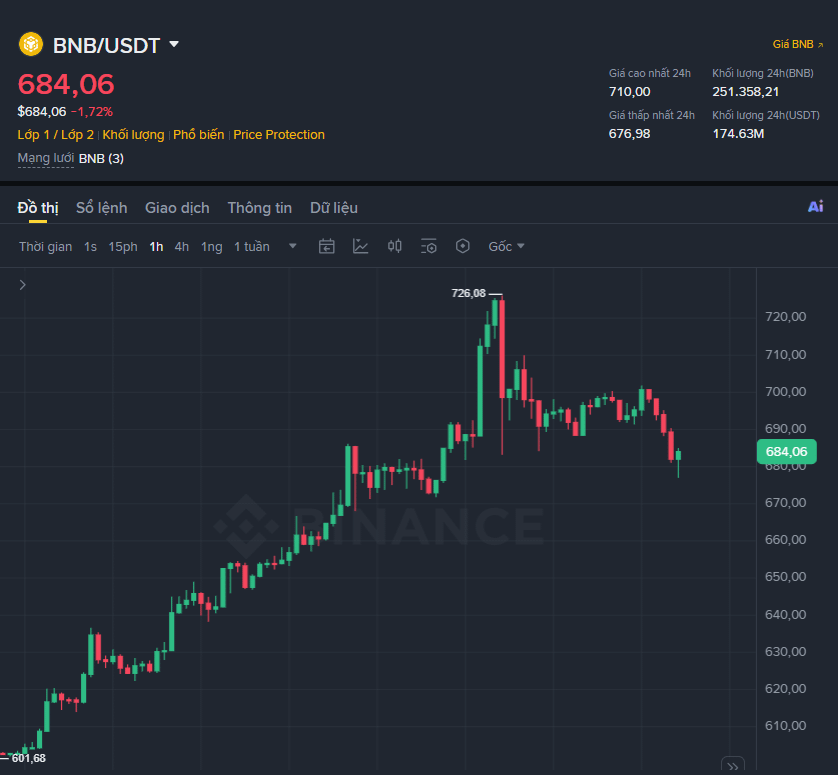Click the Phổ biến tag
Screen dimensions: 838x775
tap(199, 135)
